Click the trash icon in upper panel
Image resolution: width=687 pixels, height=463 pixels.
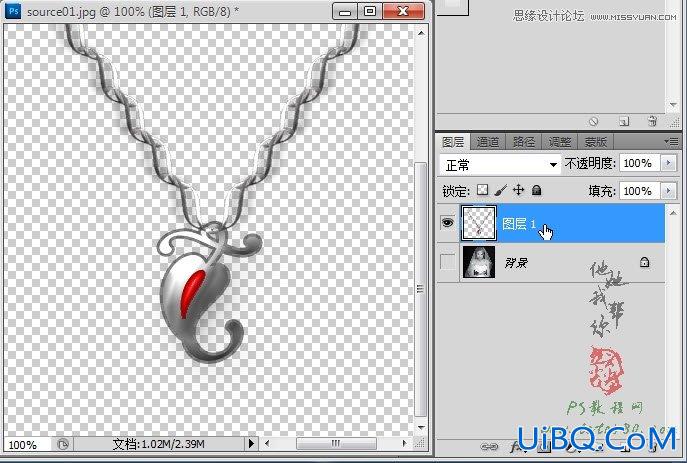pos(652,121)
